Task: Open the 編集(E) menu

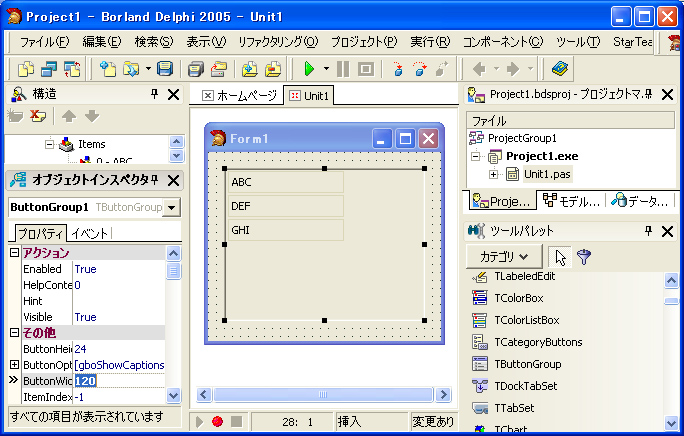Action: [x=102, y=42]
